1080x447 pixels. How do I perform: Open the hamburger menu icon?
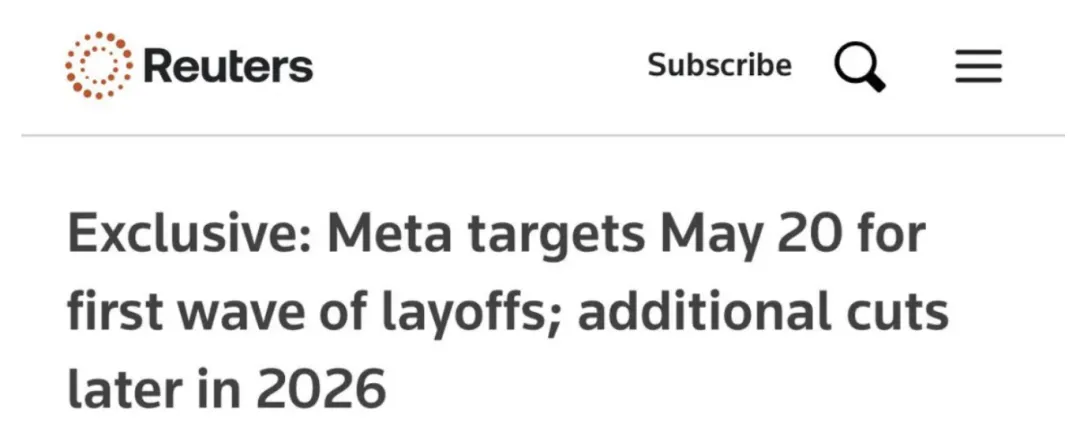[977, 67]
